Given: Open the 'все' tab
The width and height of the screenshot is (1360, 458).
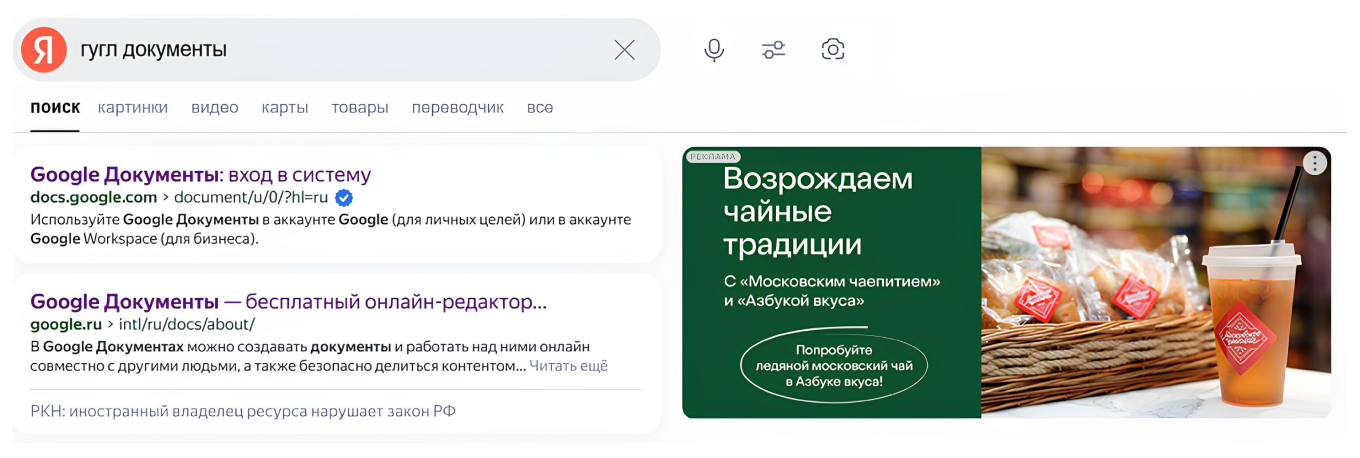Looking at the screenshot, I should click(x=540, y=108).
